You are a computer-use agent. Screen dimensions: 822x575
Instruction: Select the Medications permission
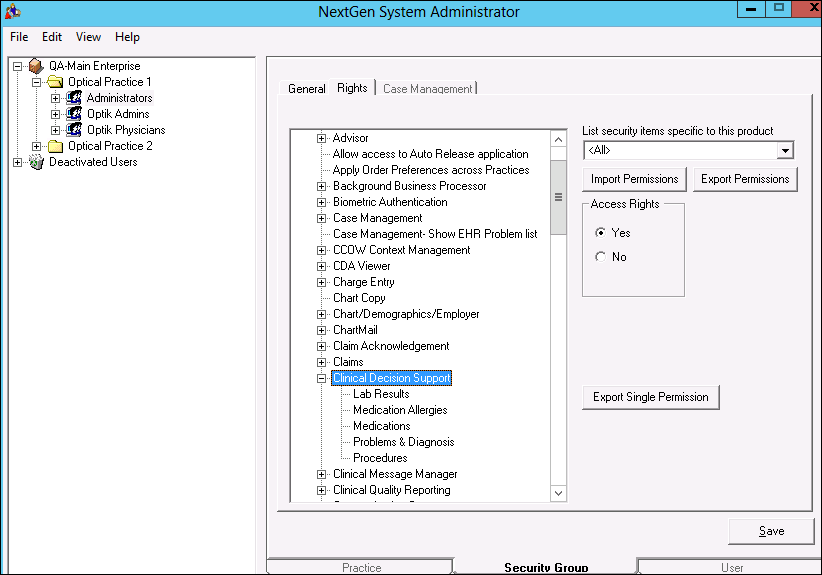click(382, 426)
